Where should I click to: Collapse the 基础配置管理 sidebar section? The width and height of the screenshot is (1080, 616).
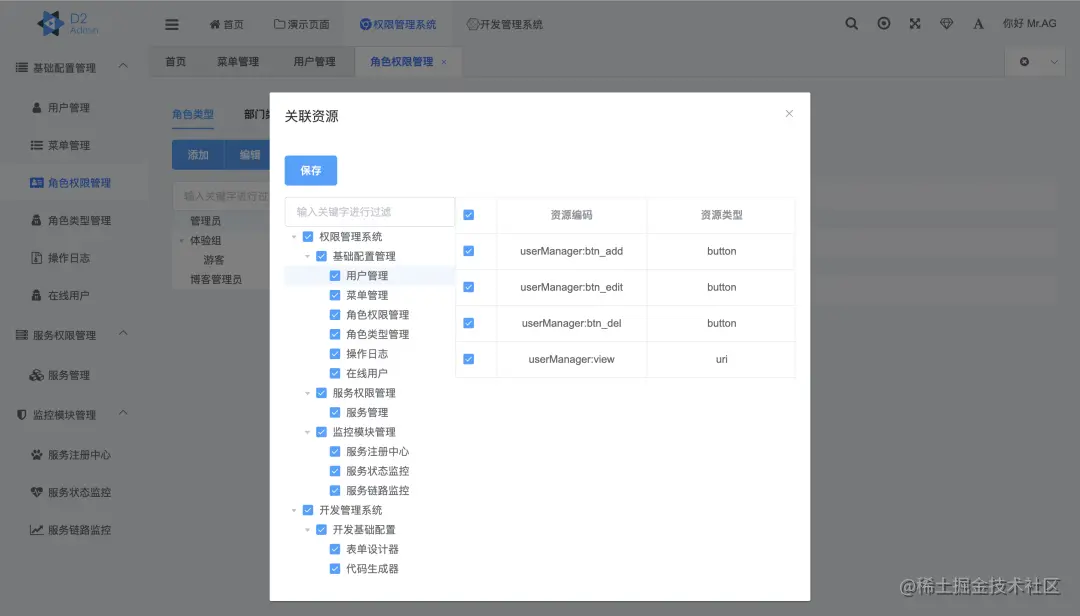pos(67,67)
